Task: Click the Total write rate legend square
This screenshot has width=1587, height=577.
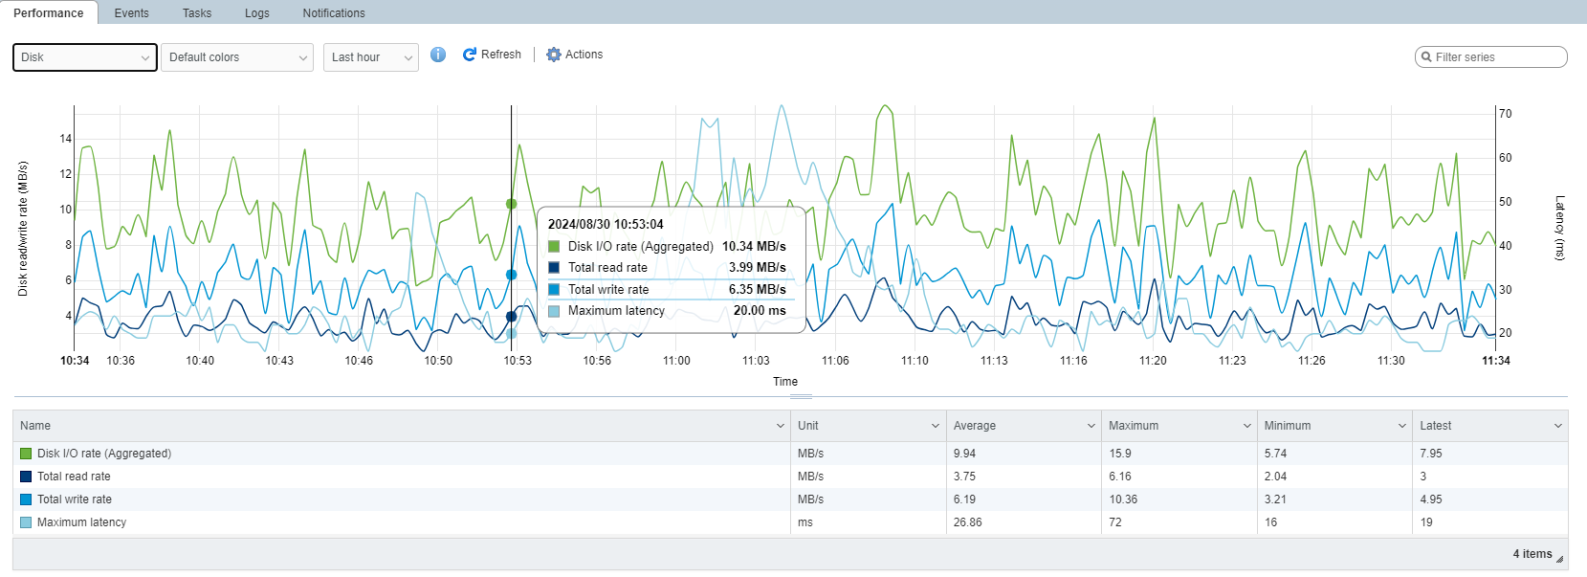Action: 26,500
